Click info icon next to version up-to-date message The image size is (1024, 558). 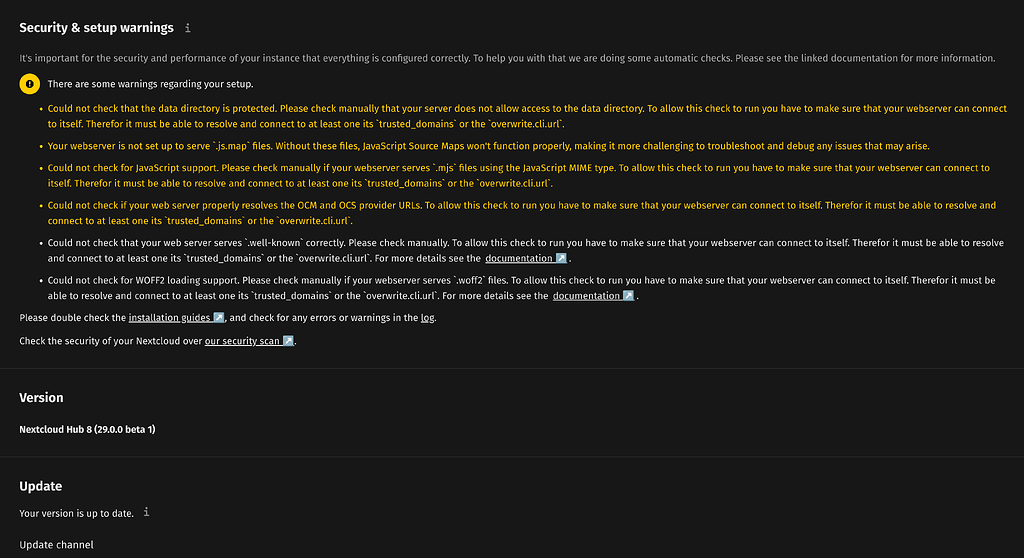[146, 513]
